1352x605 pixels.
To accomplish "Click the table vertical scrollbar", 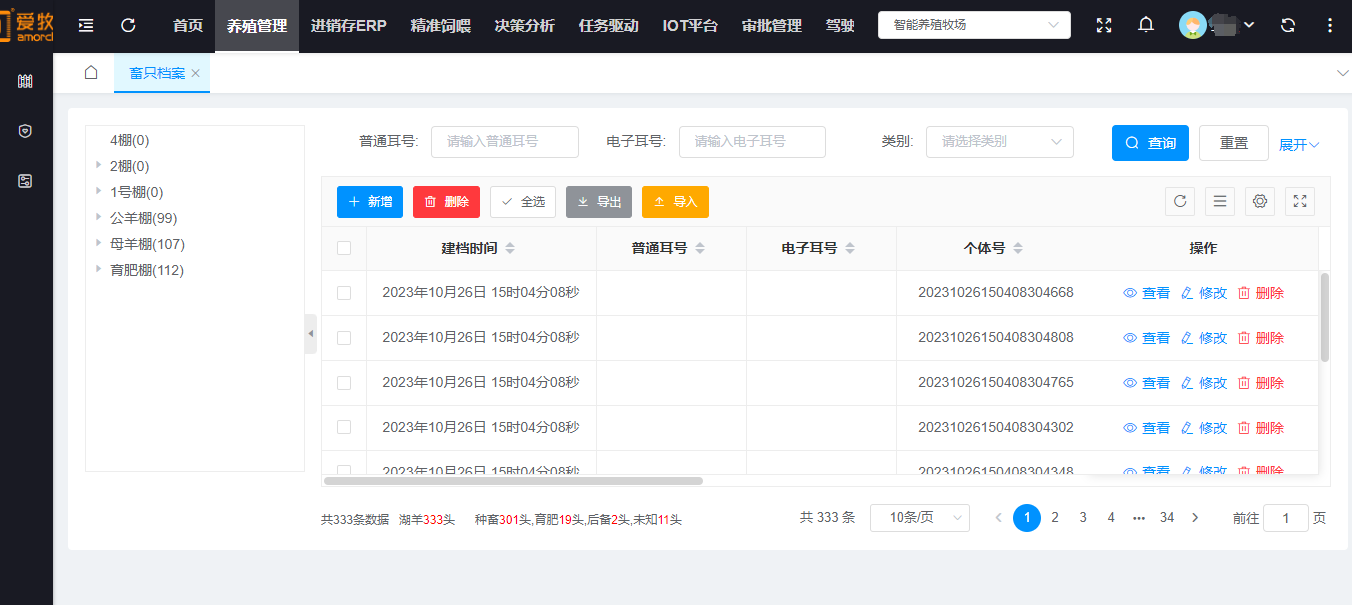I will click(x=1325, y=316).
